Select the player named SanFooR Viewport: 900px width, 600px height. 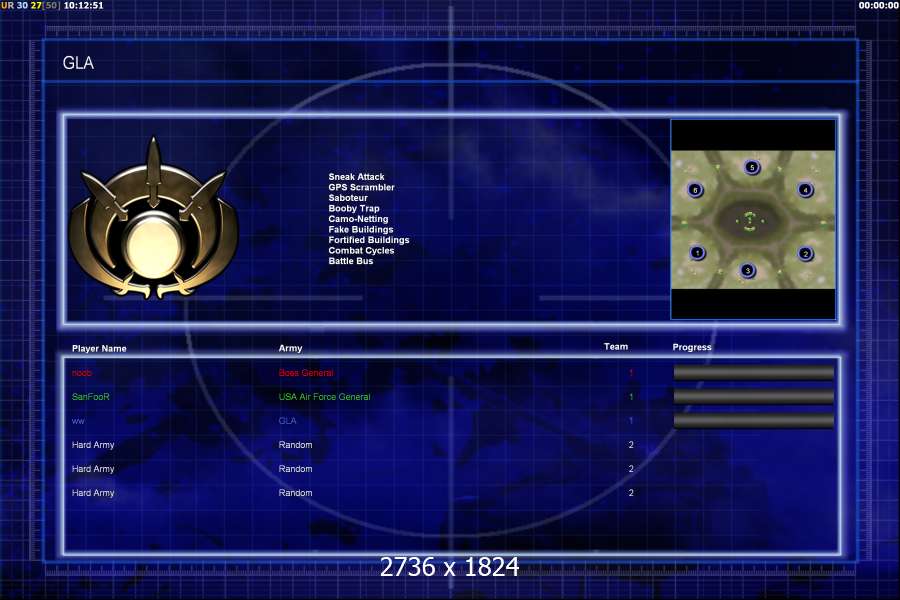click(x=91, y=397)
